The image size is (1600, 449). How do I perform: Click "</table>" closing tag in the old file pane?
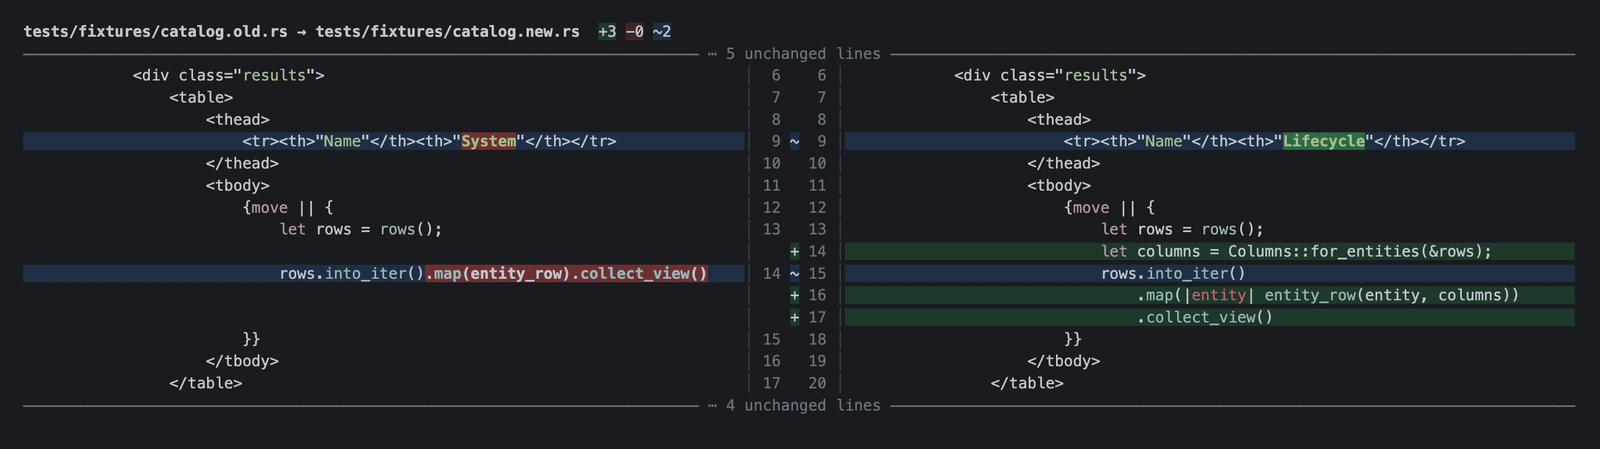[x=206, y=384]
